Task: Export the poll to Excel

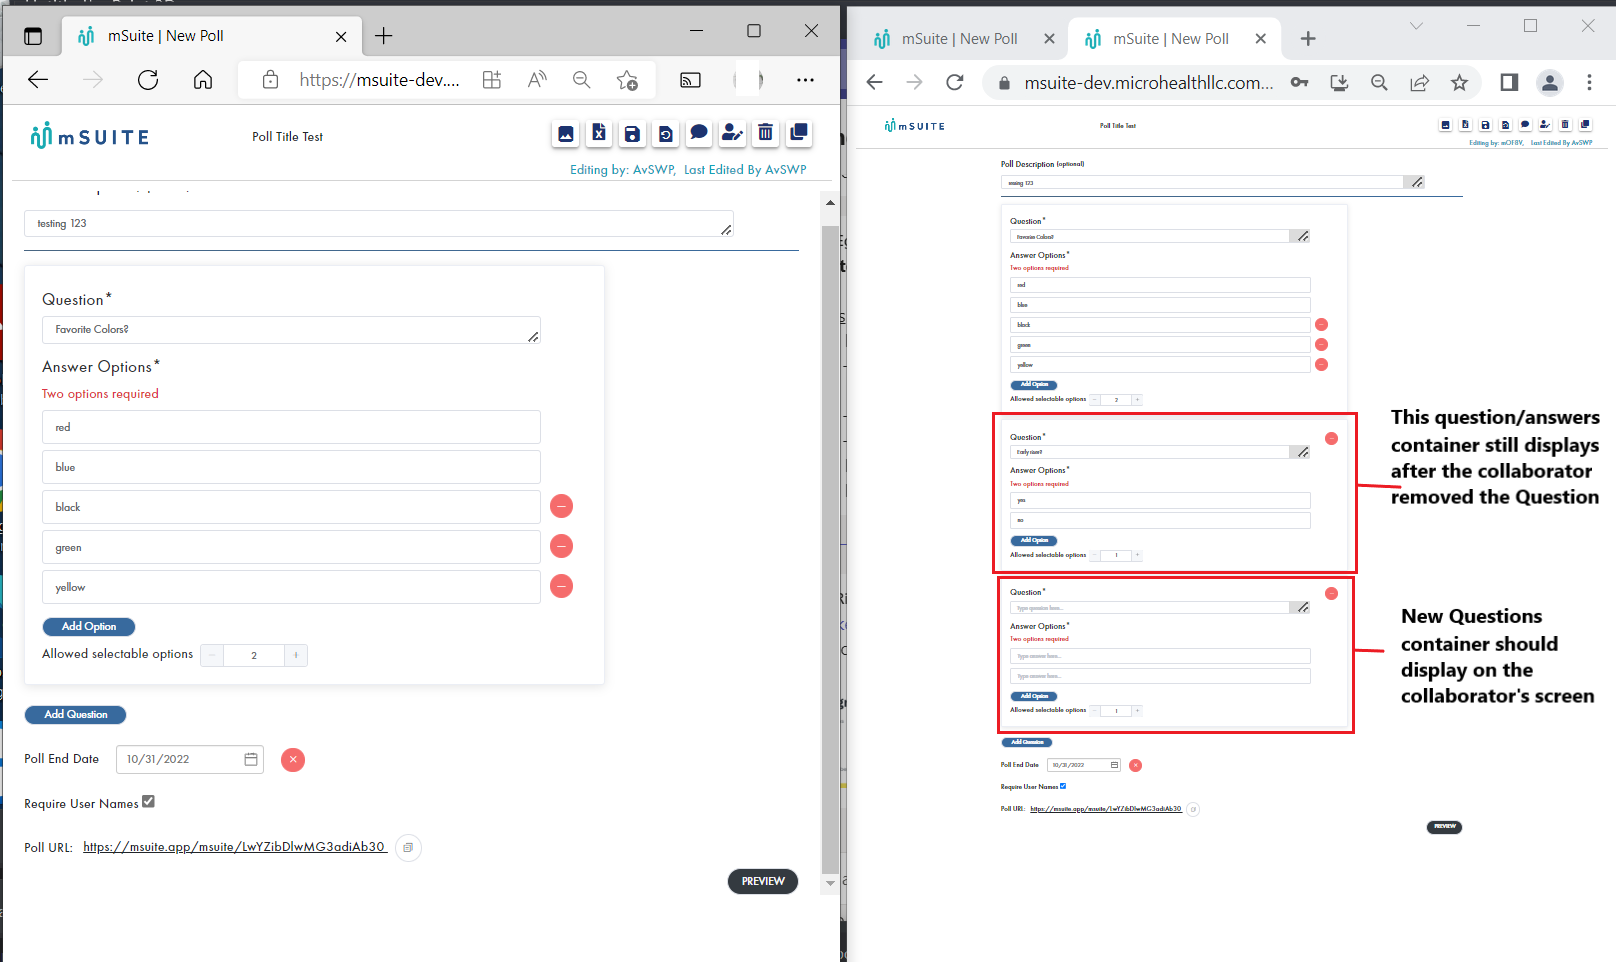Action: [x=599, y=133]
